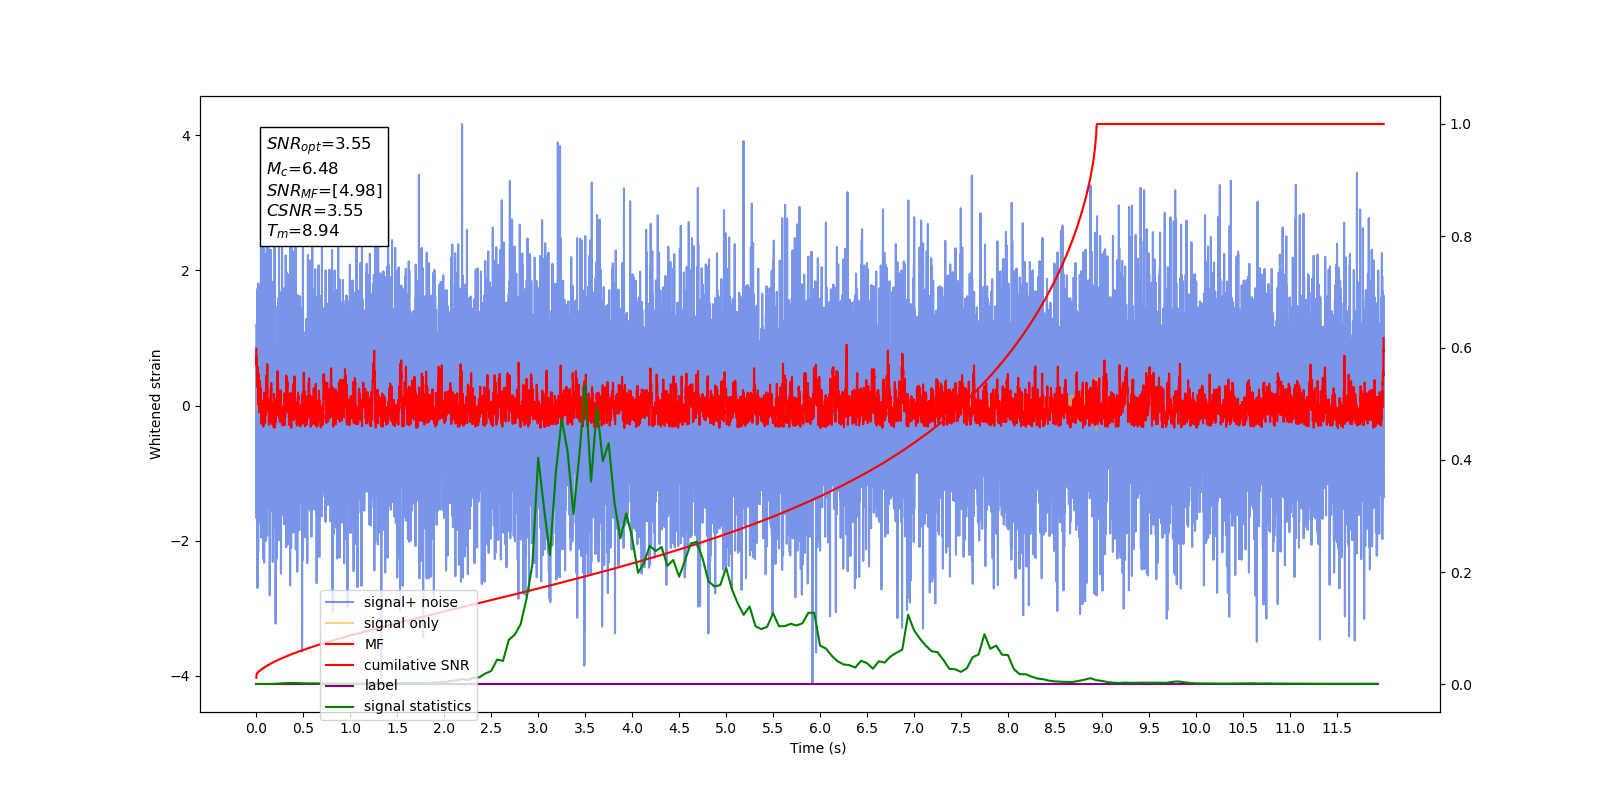Select the 'MF' legend label

[374, 644]
